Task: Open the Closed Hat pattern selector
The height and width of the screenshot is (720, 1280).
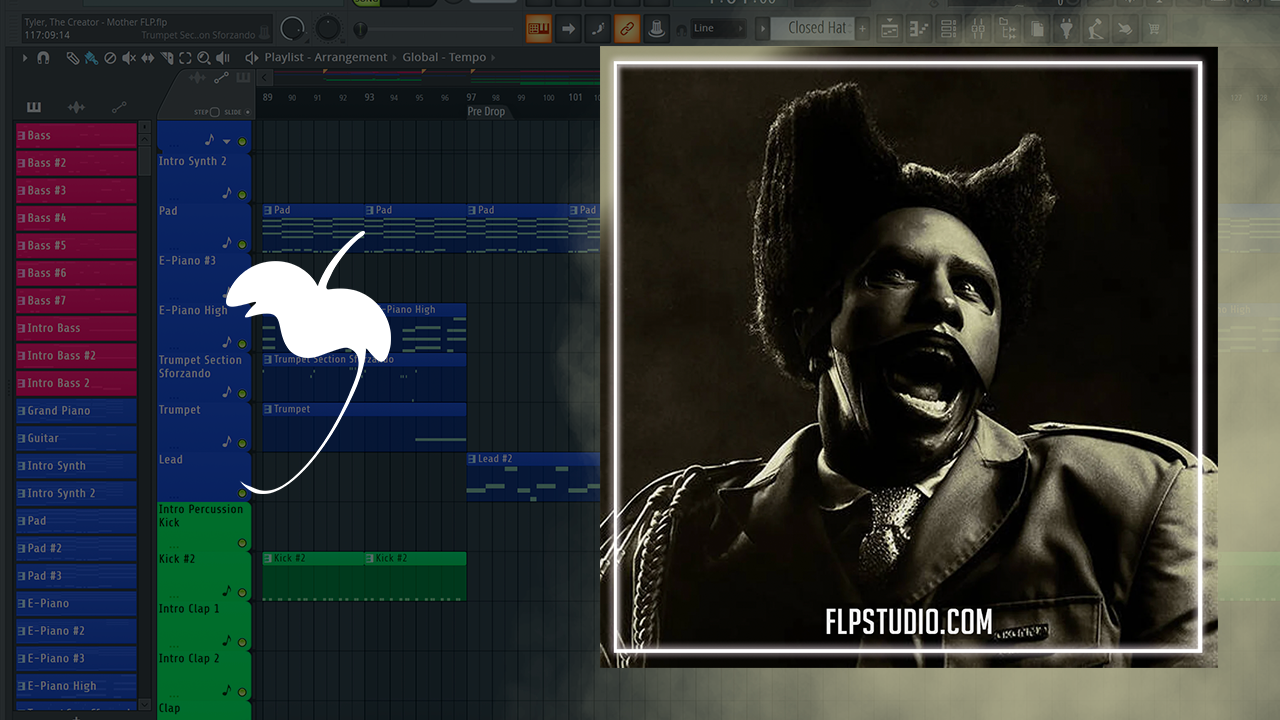Action: pos(816,28)
